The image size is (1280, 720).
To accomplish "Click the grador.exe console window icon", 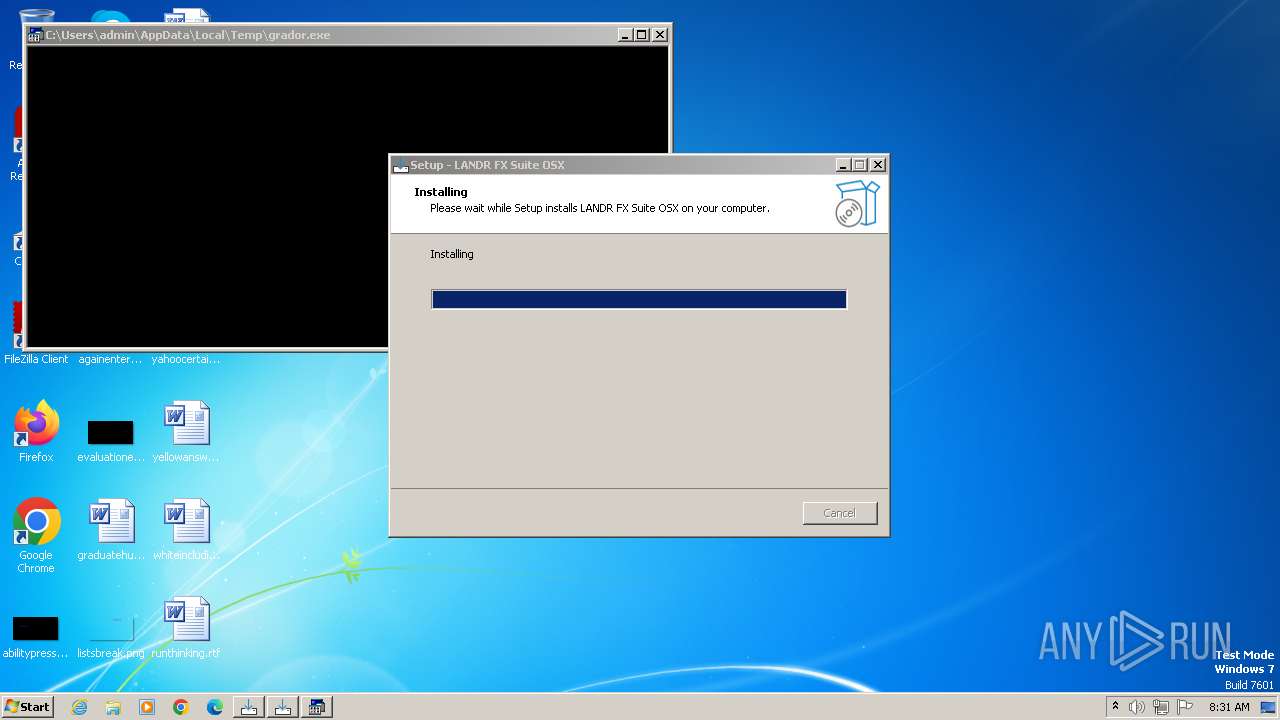I will point(35,35).
